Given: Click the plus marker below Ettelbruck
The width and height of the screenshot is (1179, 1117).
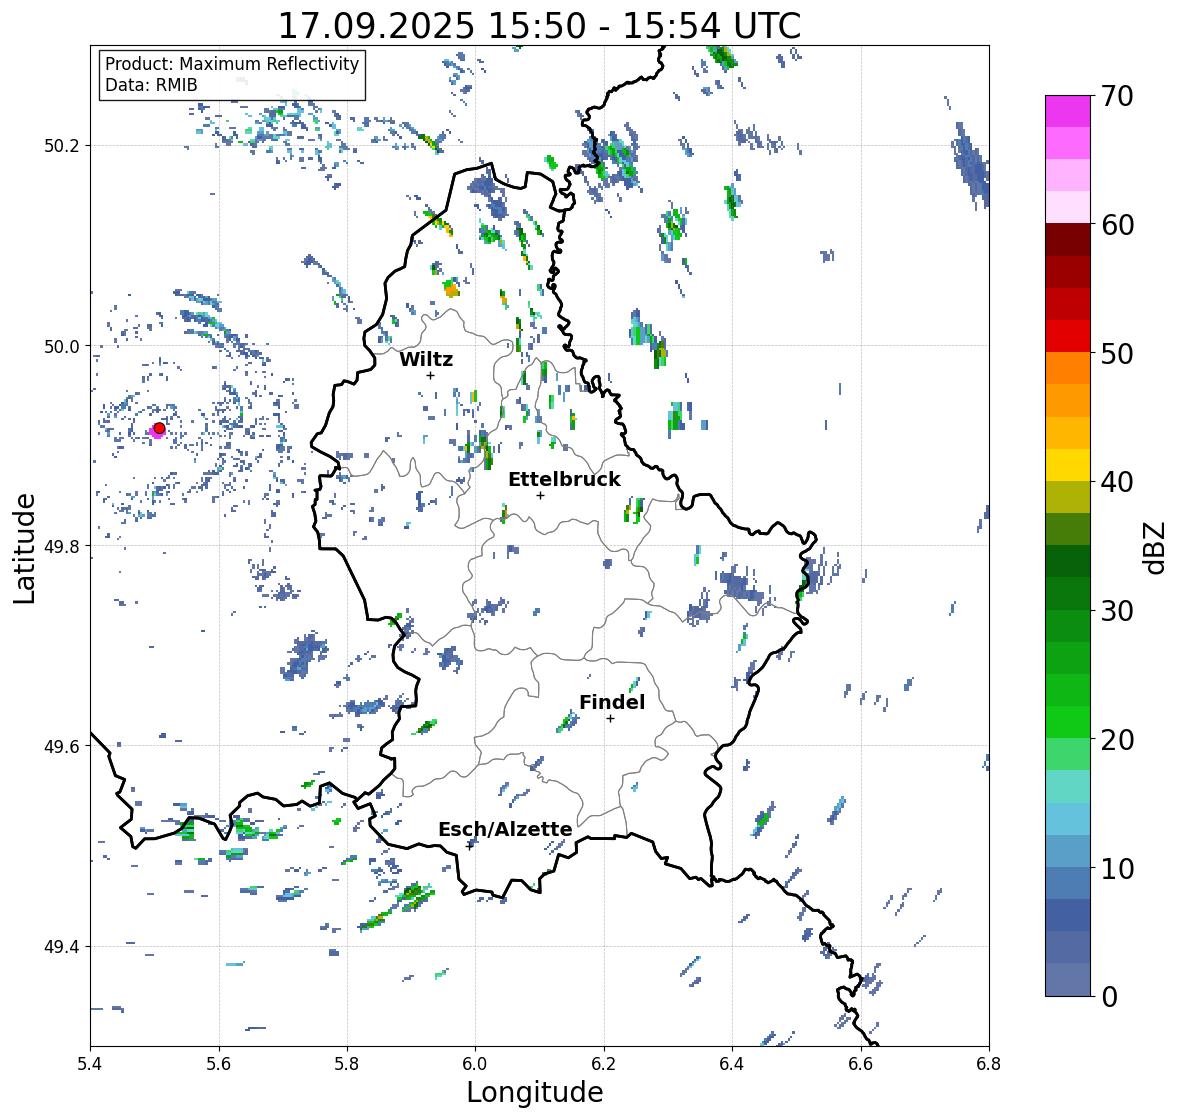Looking at the screenshot, I should [541, 495].
